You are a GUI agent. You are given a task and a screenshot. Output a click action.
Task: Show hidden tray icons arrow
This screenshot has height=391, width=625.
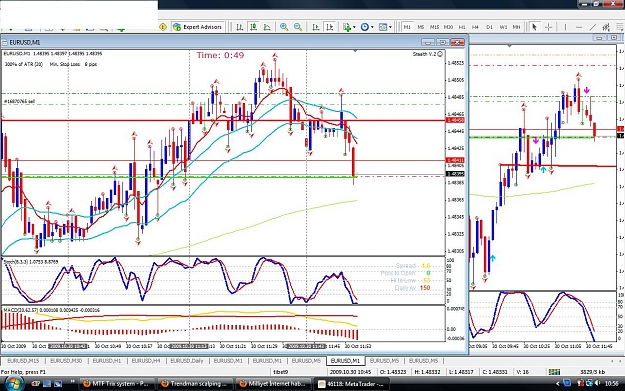[x=558, y=384]
